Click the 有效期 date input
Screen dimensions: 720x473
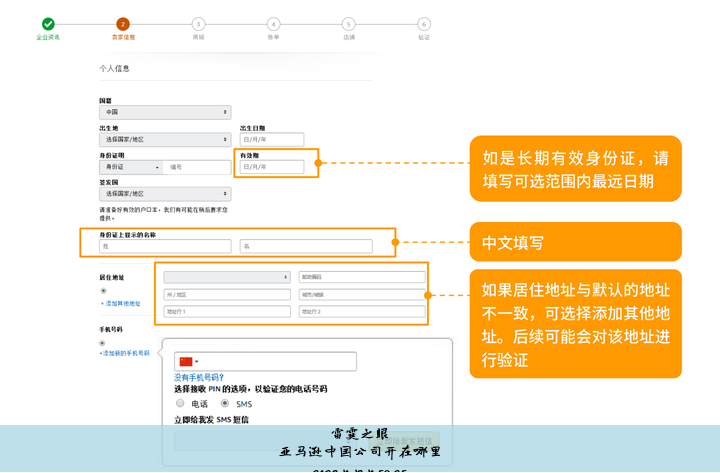[272, 167]
